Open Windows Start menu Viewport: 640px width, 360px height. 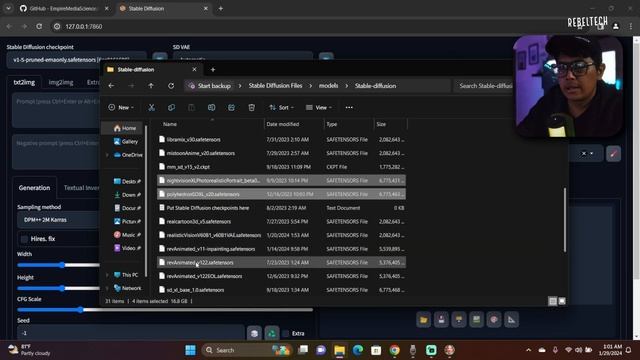click(190, 350)
